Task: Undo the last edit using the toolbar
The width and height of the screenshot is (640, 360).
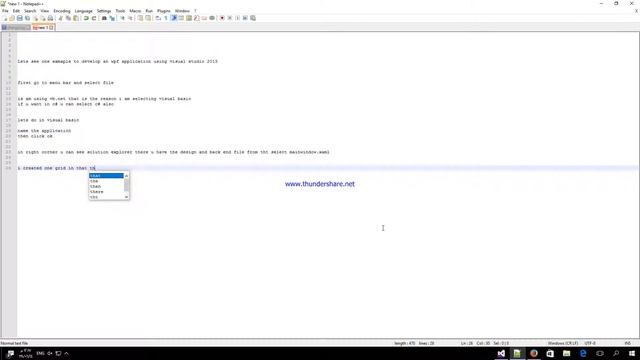Action: point(86,18)
